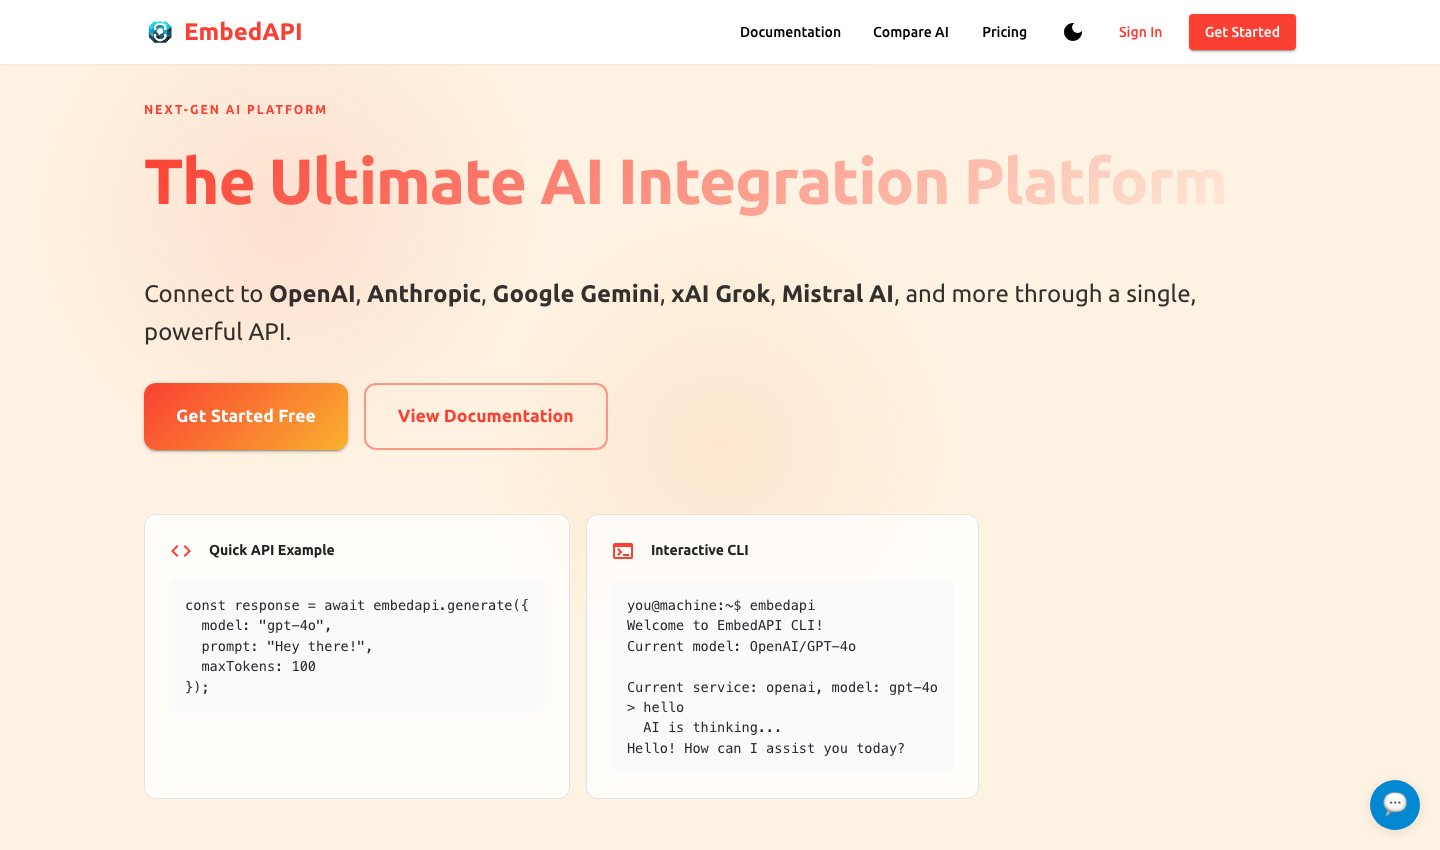Click the '> hello' terminal input line
Viewport: 1440px width, 850px height.
click(656, 708)
